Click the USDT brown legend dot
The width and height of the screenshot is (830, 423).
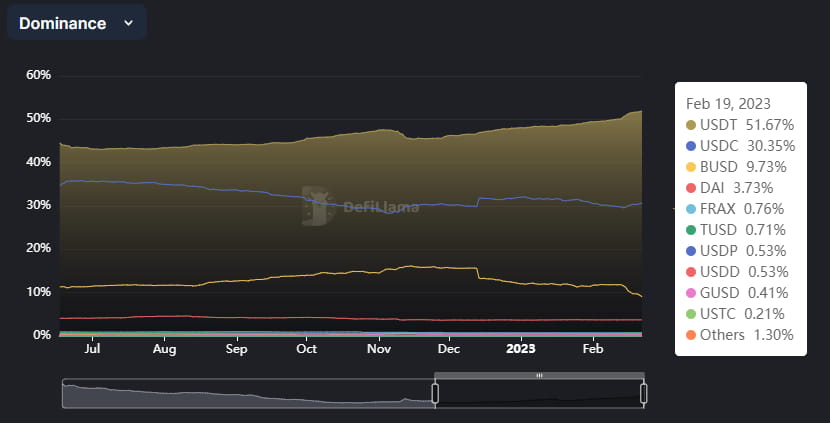(x=690, y=125)
